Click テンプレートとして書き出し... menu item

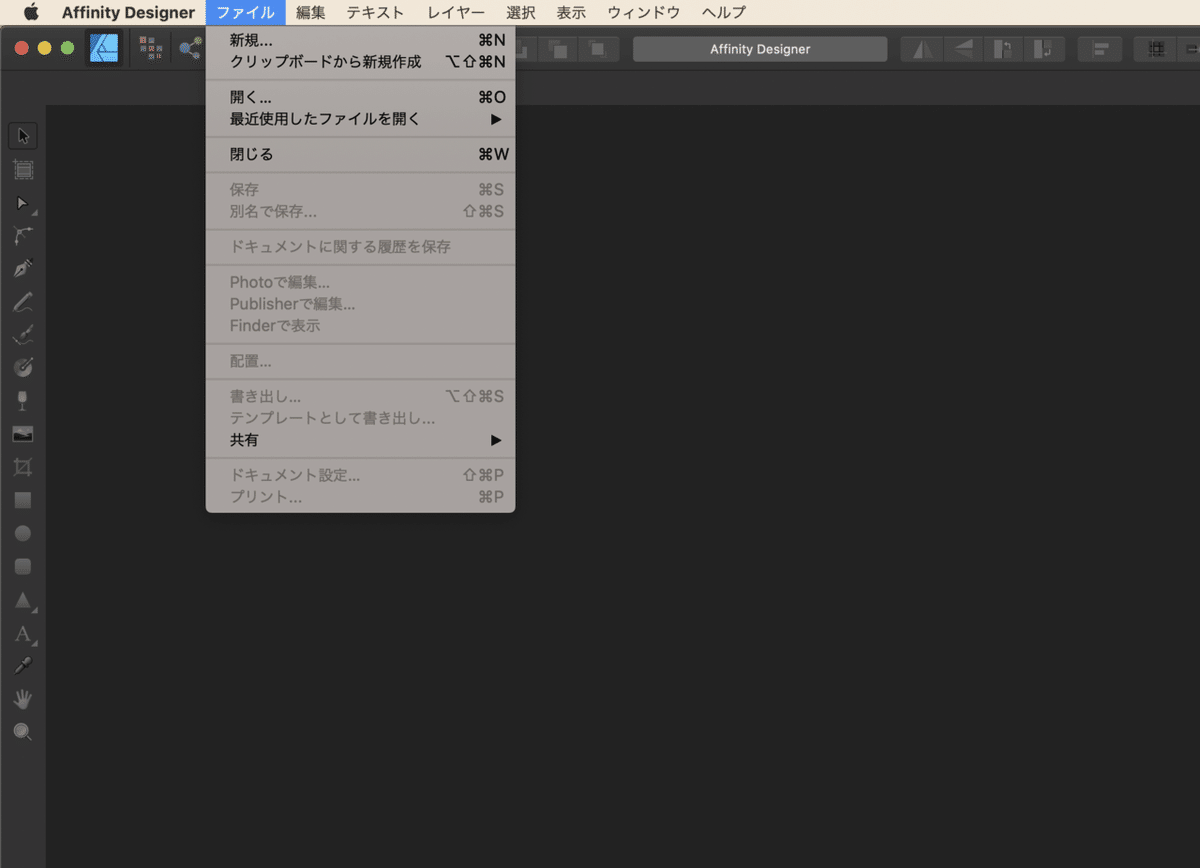click(x=361, y=418)
